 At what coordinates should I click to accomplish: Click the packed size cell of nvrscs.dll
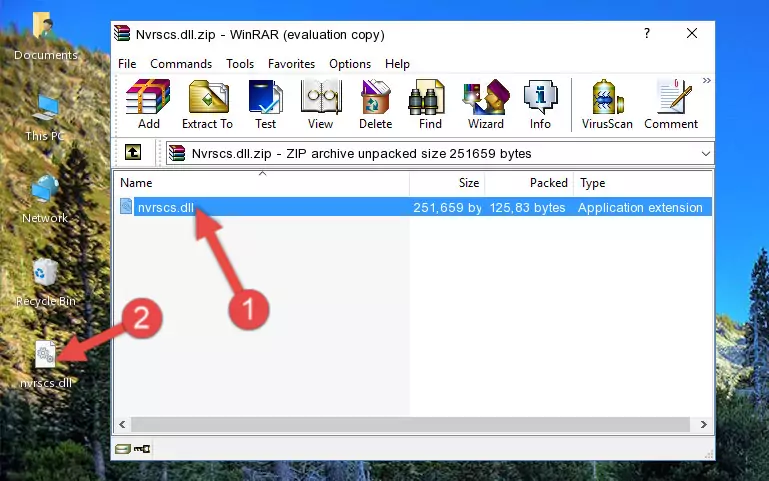pyautogui.click(x=527, y=207)
